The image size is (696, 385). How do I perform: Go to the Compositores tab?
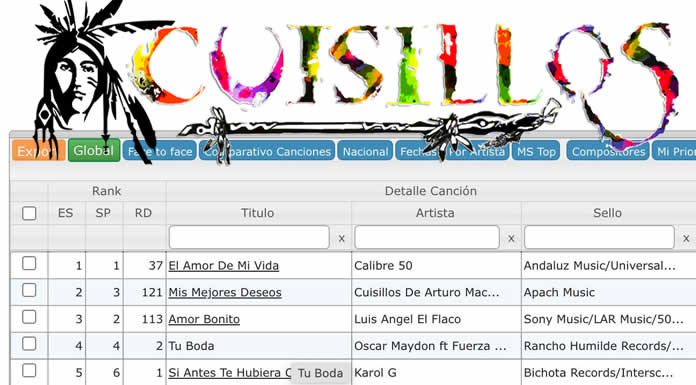(x=608, y=151)
